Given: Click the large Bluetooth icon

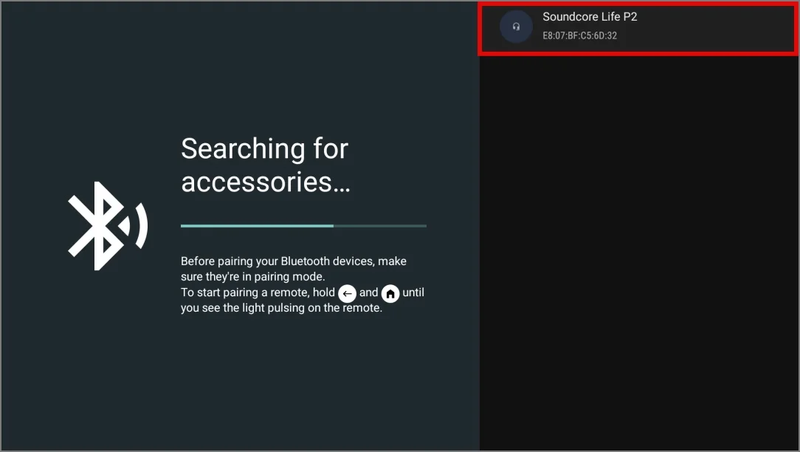Looking at the screenshot, I should (108, 226).
